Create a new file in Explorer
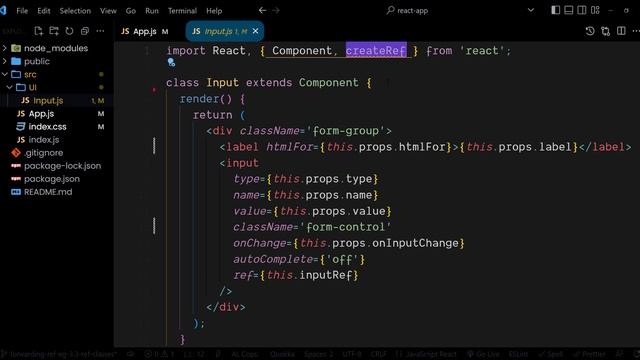Screen dimensions: 640x360 tap(38, 31)
